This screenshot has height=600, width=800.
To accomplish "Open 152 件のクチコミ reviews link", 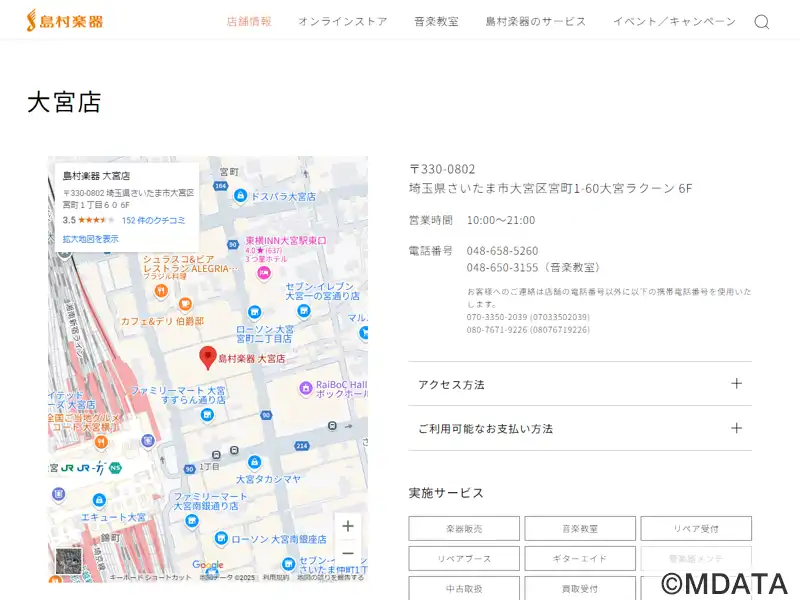I will pos(153,220).
